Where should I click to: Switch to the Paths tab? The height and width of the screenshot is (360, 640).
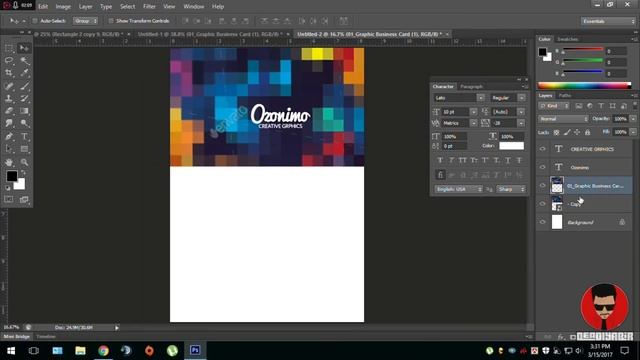click(565, 96)
